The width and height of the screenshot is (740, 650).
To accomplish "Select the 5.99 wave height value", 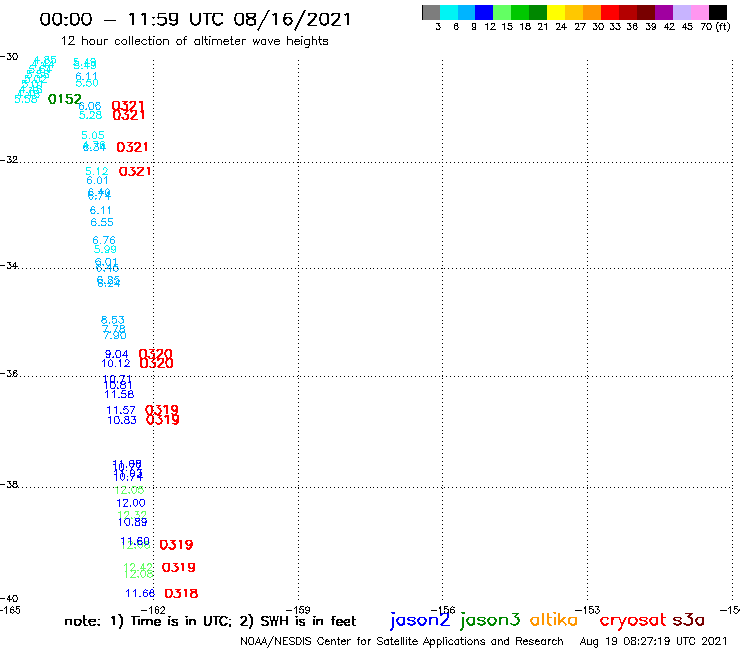I will coord(105,249).
